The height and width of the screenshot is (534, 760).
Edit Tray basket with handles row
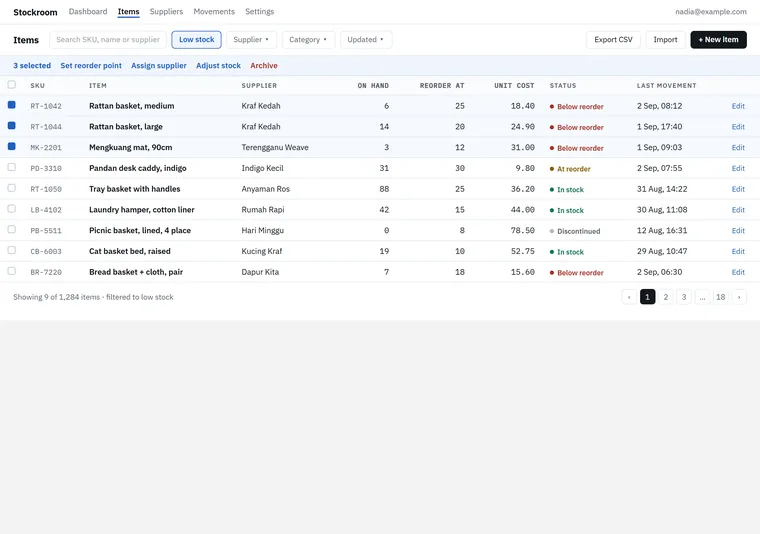click(x=738, y=189)
